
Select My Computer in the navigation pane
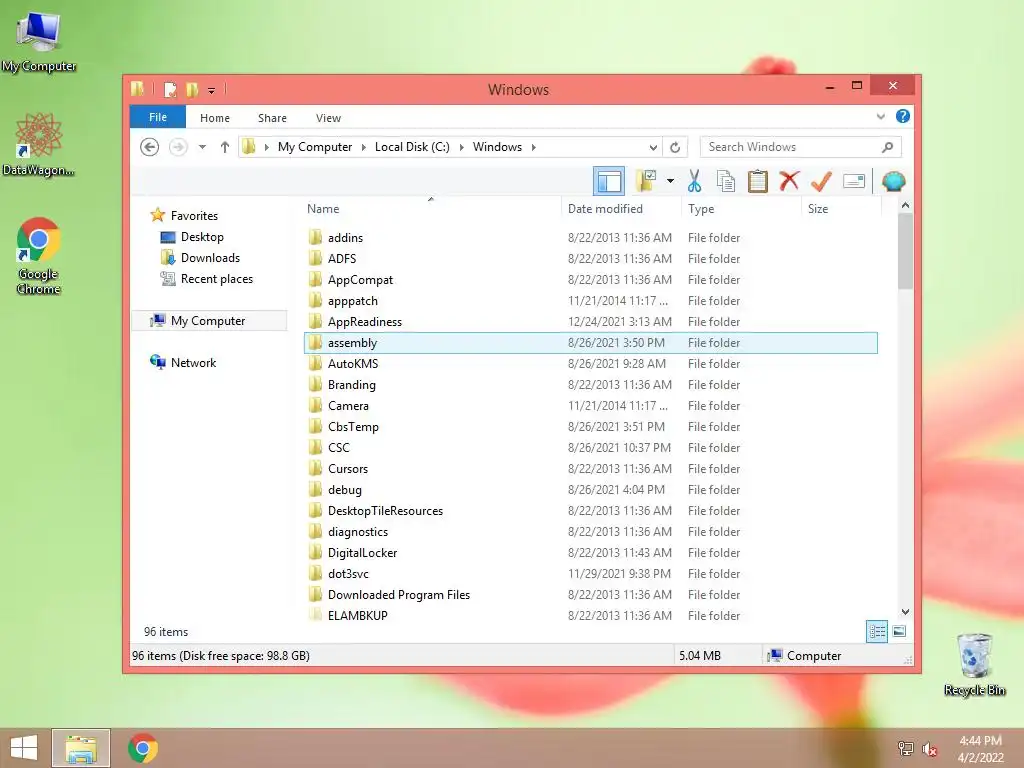pyautogui.click(x=209, y=321)
